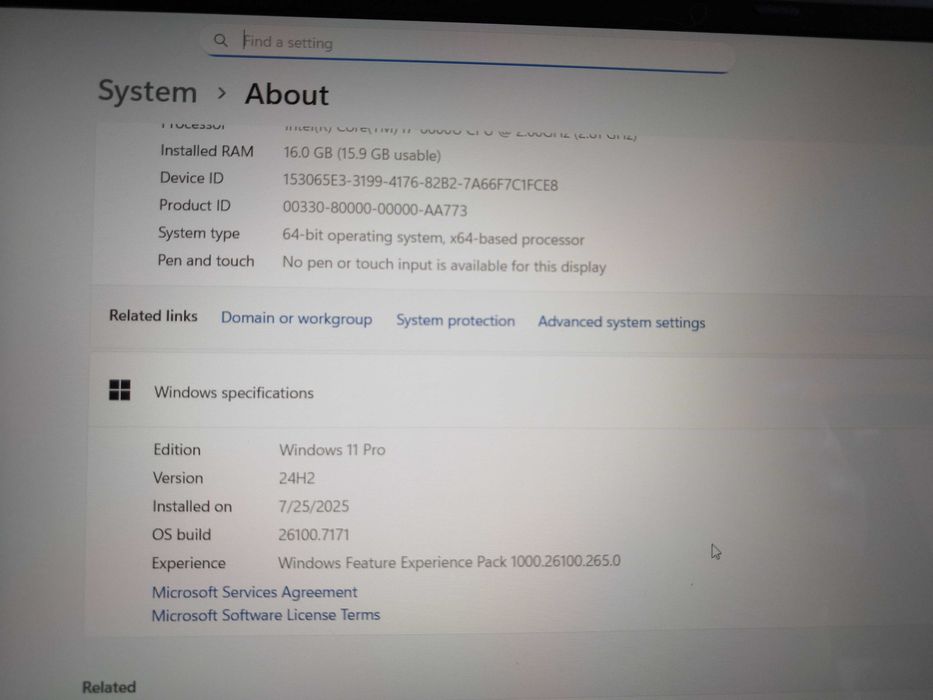This screenshot has height=700, width=933.
Task: Click the Related links label
Action: [153, 315]
